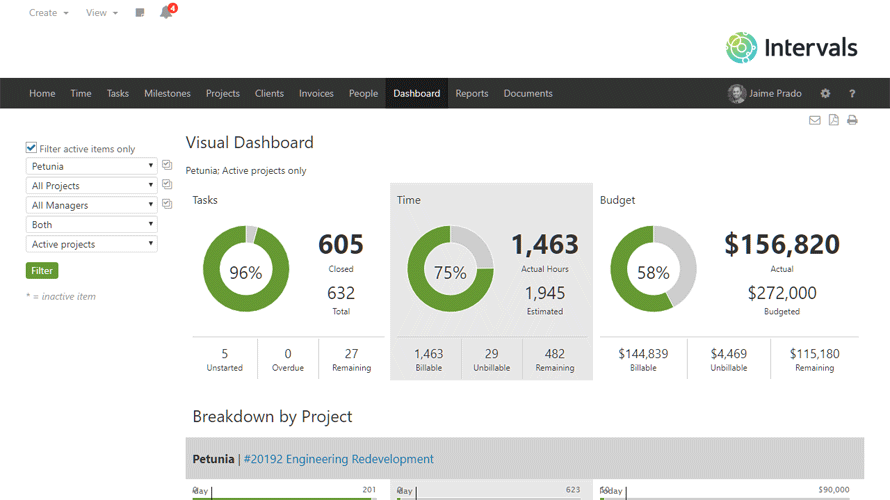Click Jaime Prado avatar picture
890x500 pixels.
[736, 94]
